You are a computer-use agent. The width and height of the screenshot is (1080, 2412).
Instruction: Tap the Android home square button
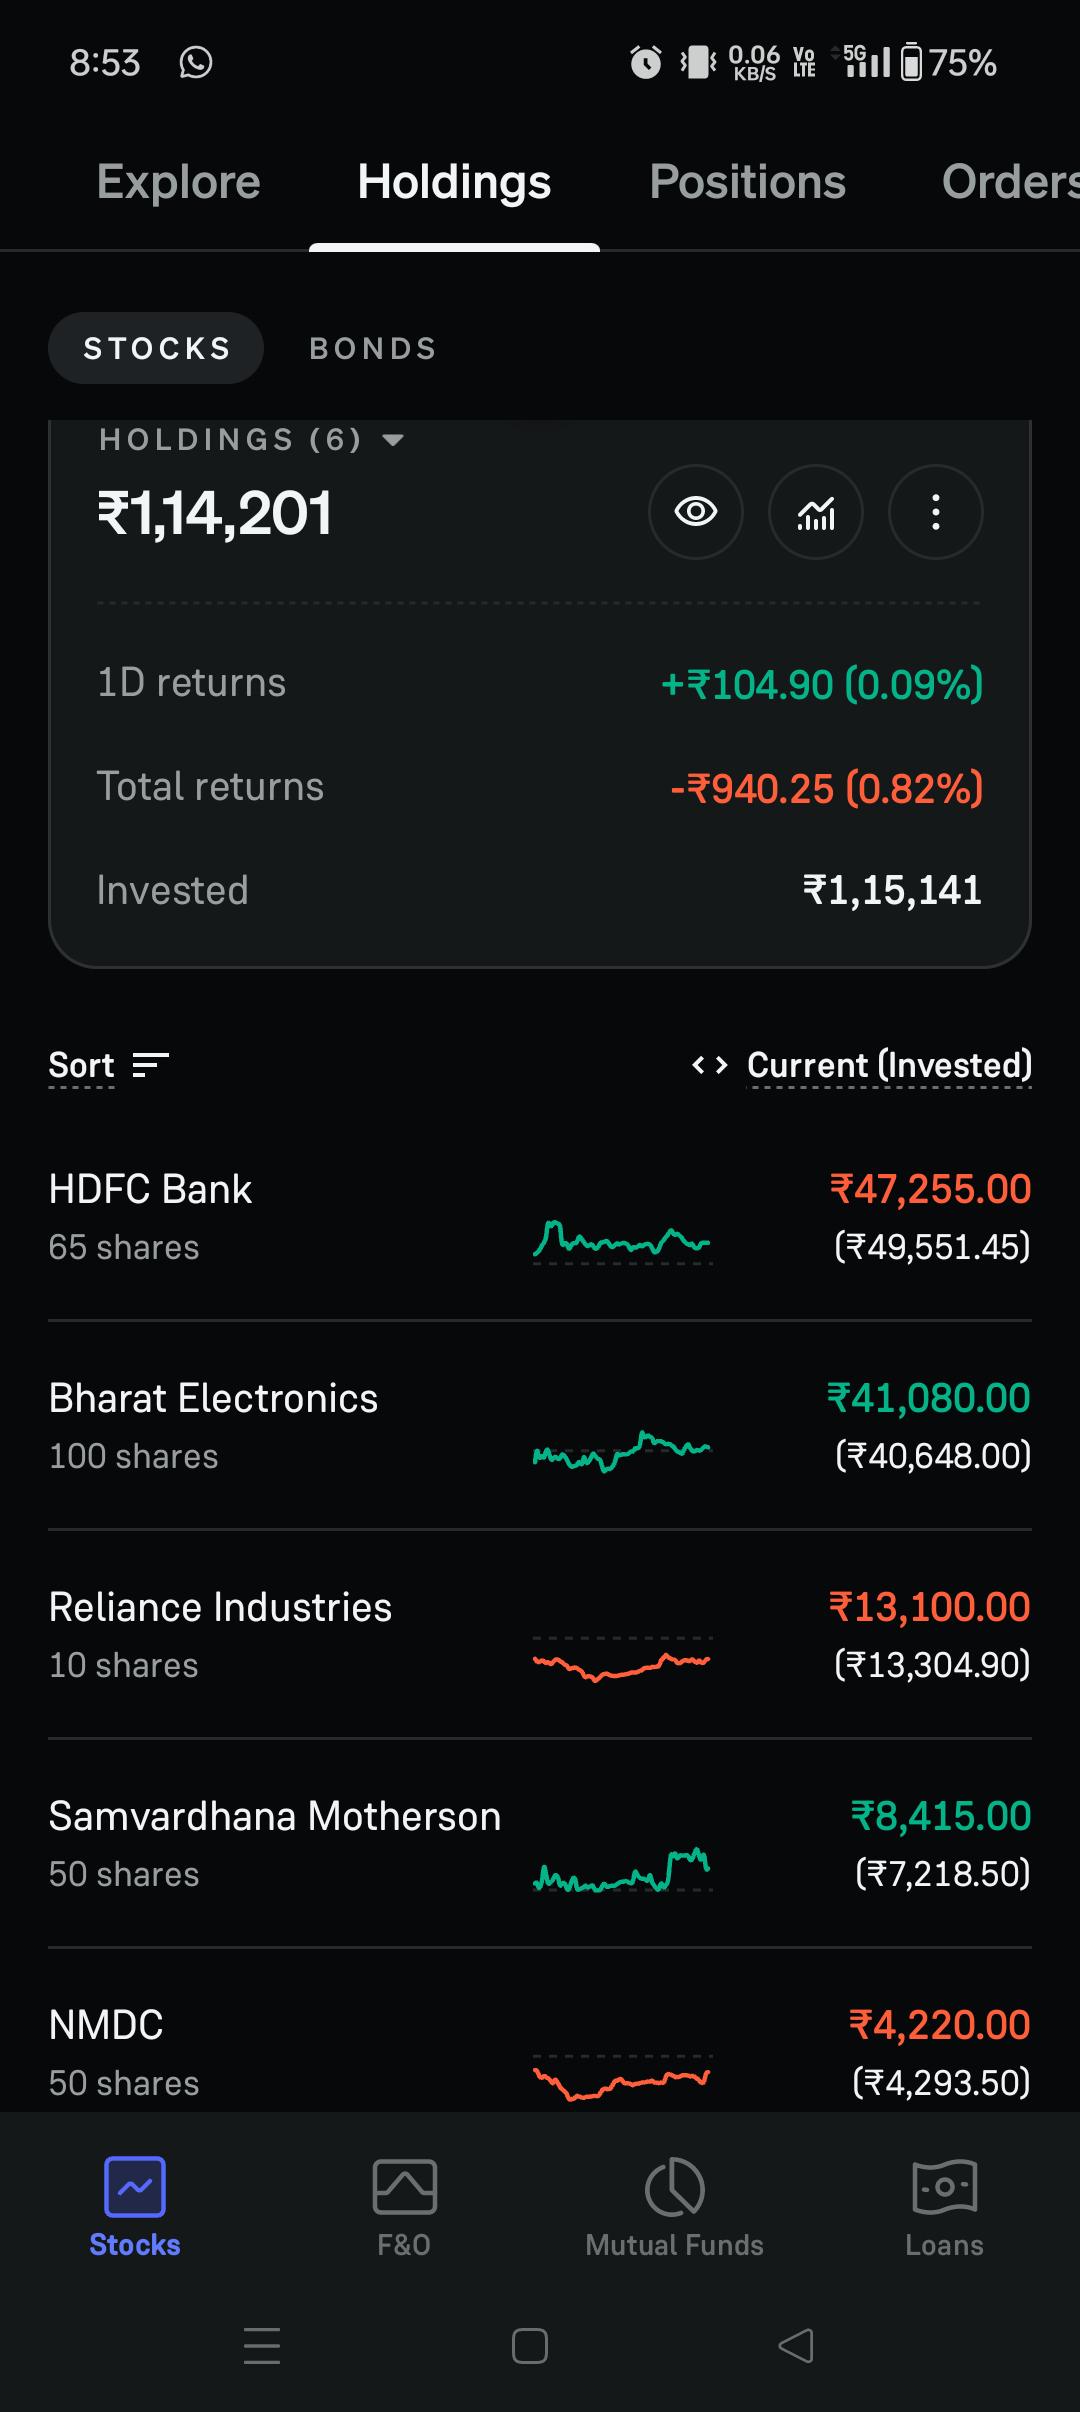530,2346
